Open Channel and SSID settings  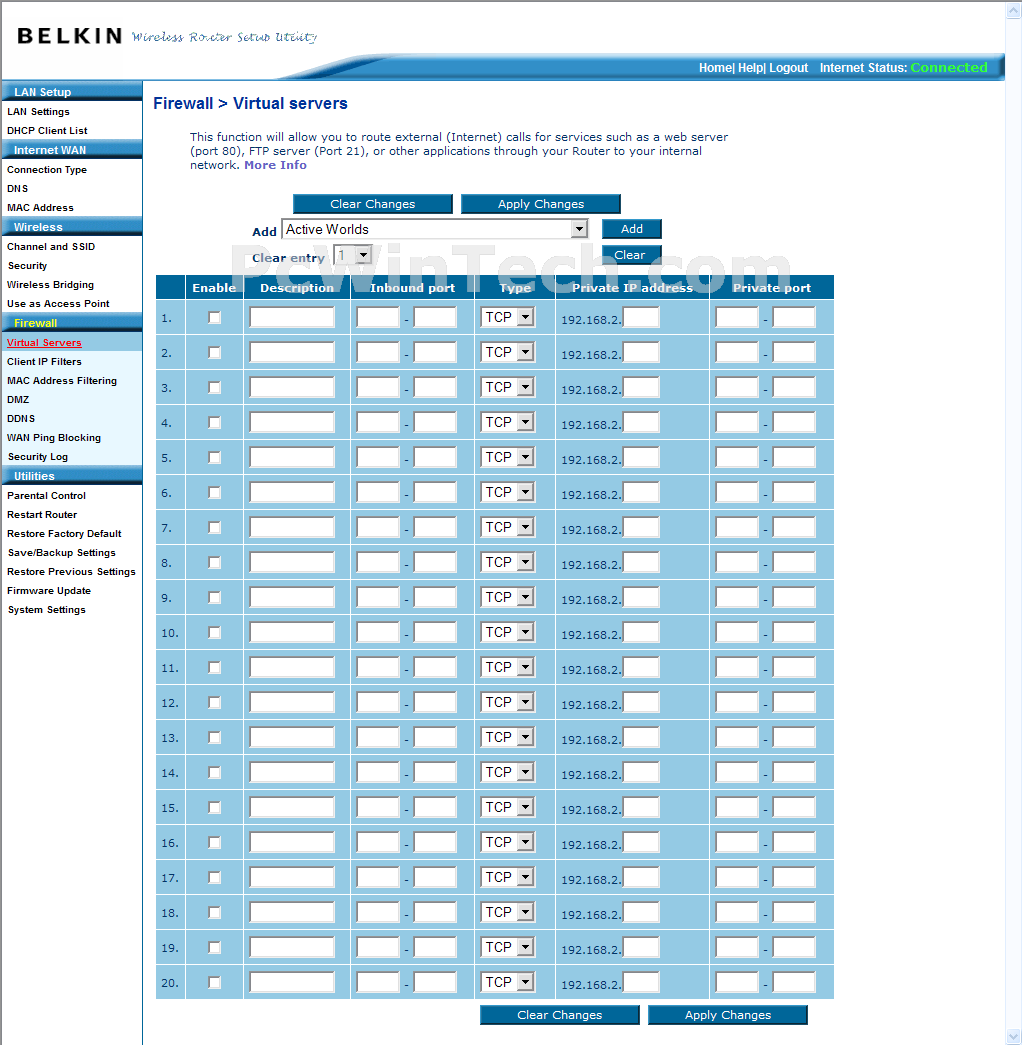pos(51,247)
